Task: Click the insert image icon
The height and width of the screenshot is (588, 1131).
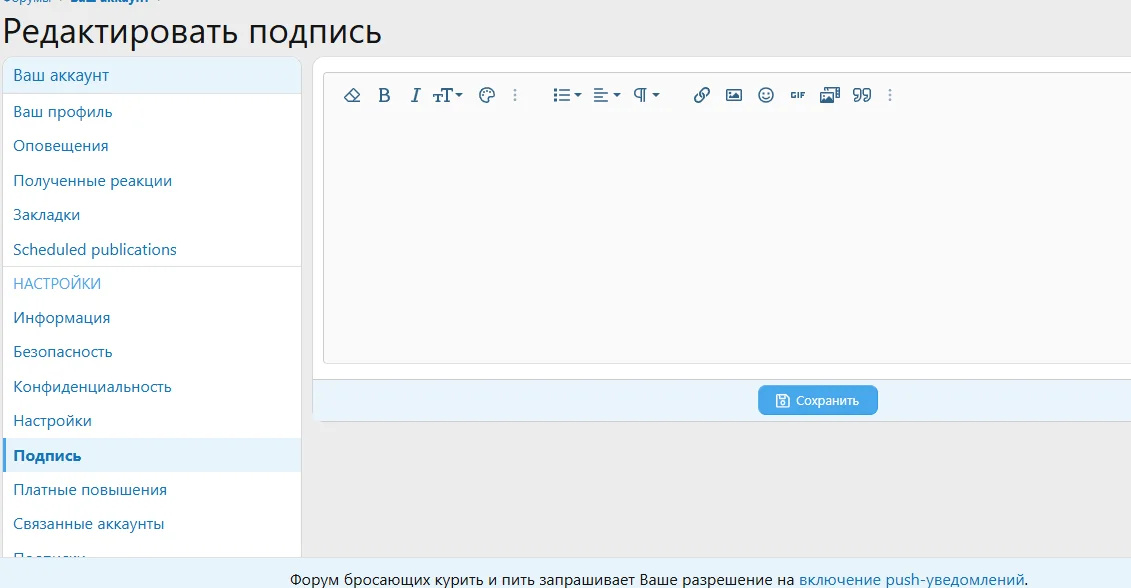Action: click(734, 95)
